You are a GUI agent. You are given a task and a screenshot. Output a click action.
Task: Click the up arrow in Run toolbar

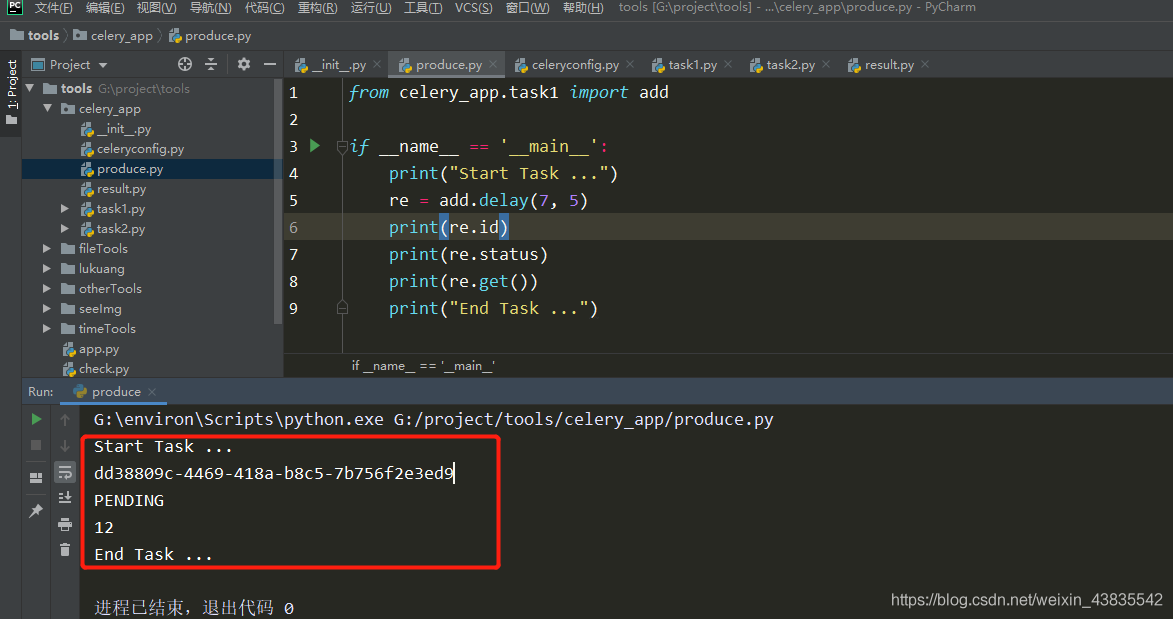pos(65,420)
